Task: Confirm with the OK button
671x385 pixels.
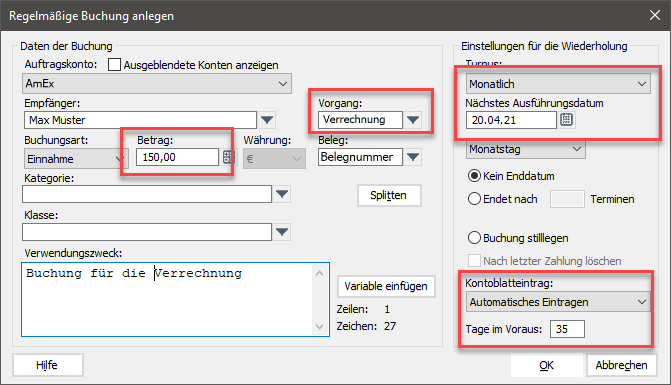Action: point(546,365)
